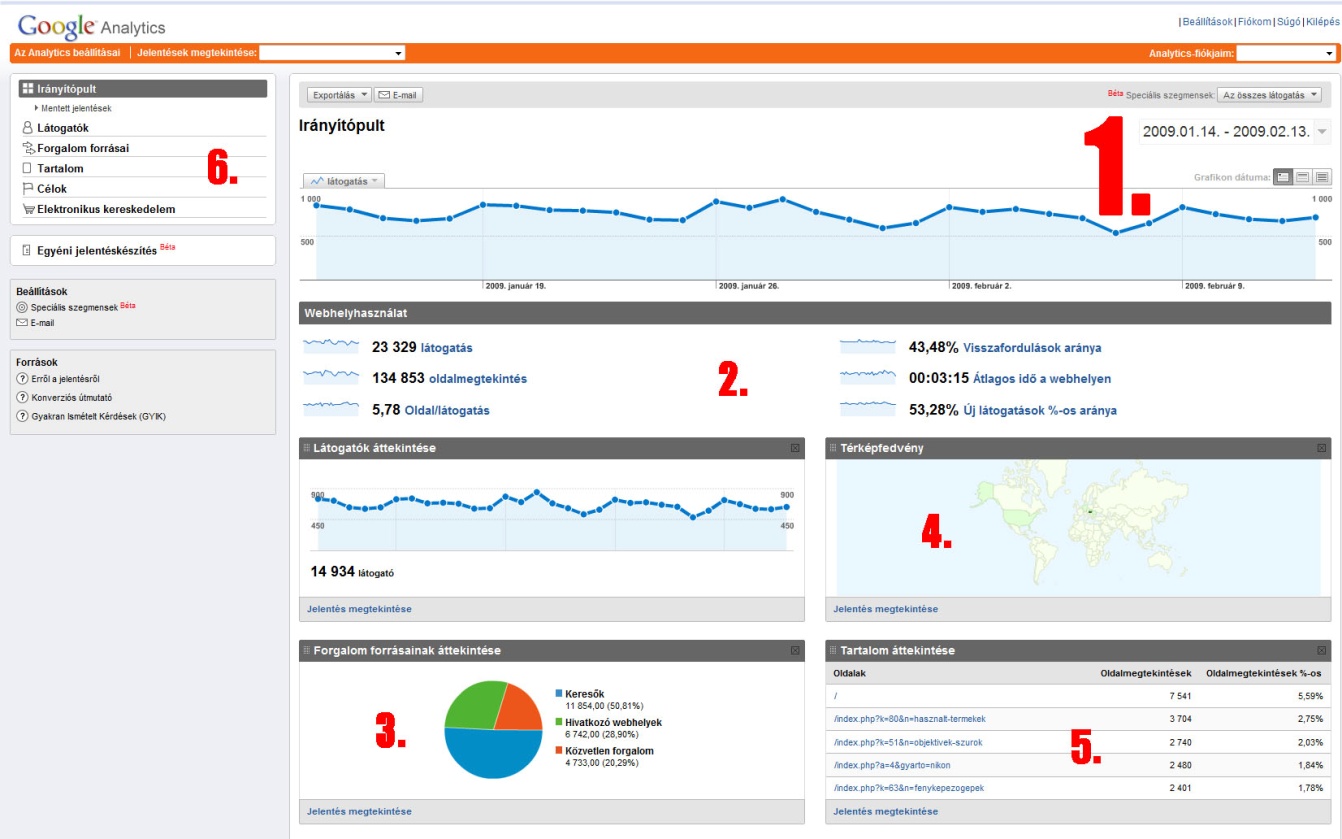This screenshot has height=839, width=1342.
Task: Click the blue Keresők legend swatch
Action: click(x=558, y=693)
